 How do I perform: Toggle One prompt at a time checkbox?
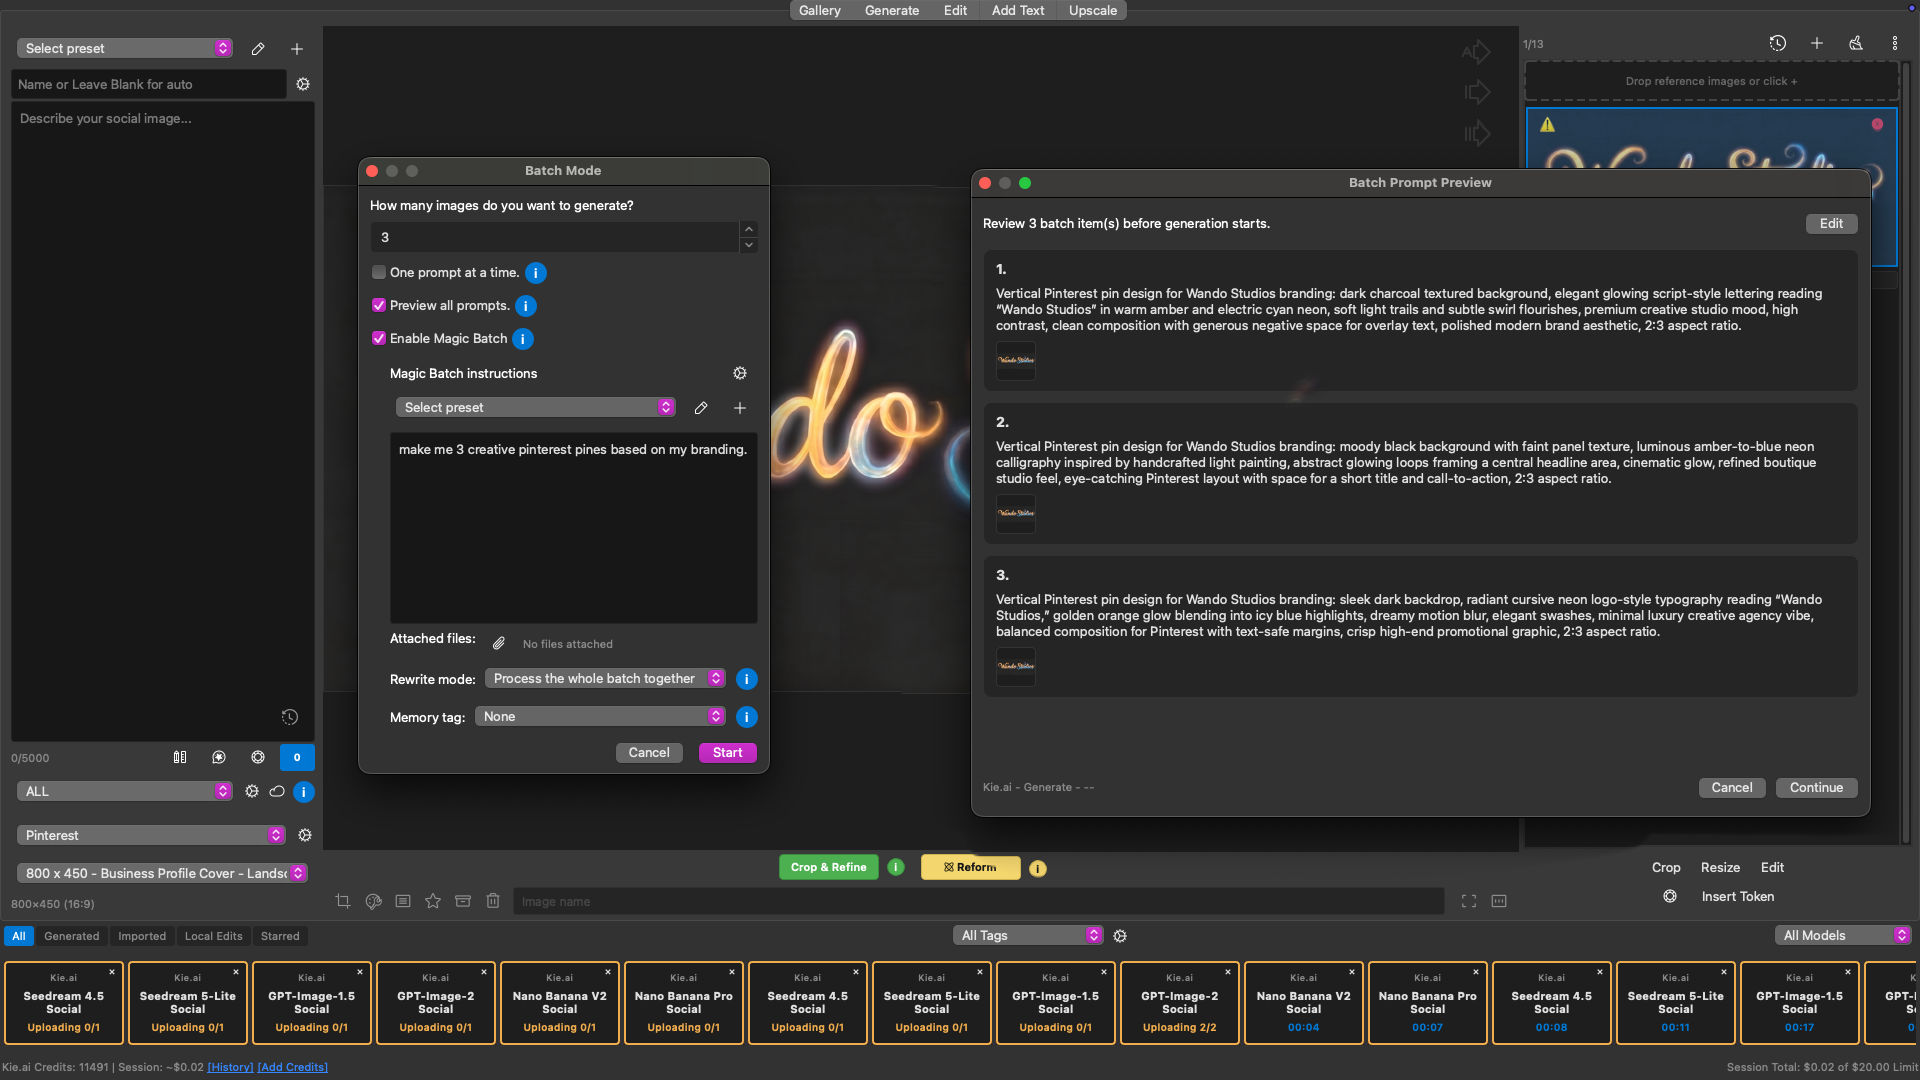click(x=379, y=272)
